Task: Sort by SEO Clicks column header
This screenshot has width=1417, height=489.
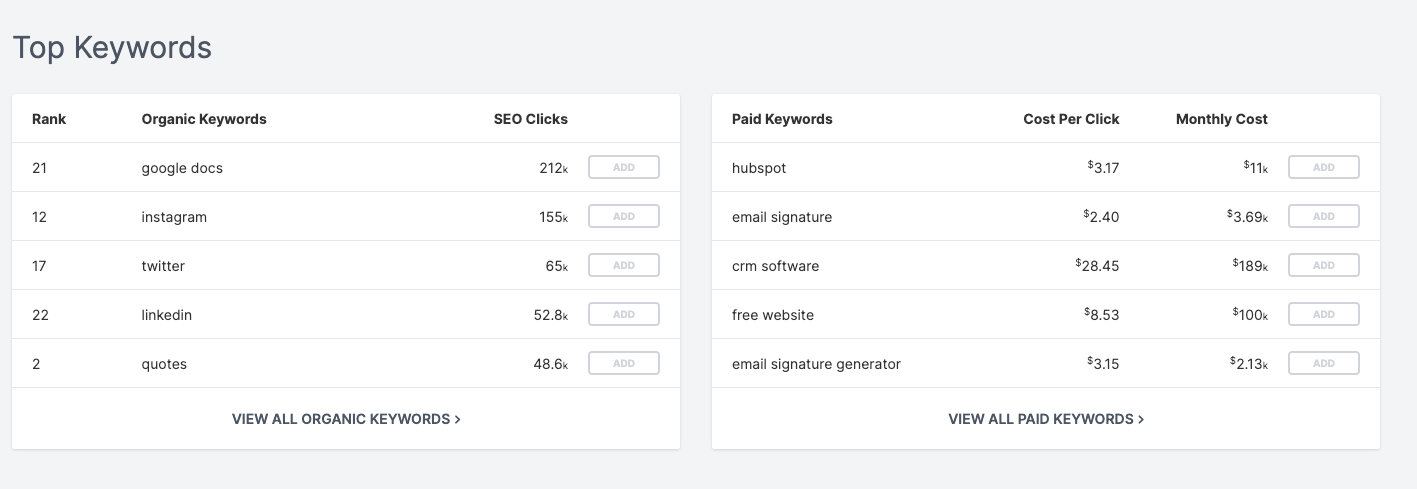Action: tap(530, 119)
